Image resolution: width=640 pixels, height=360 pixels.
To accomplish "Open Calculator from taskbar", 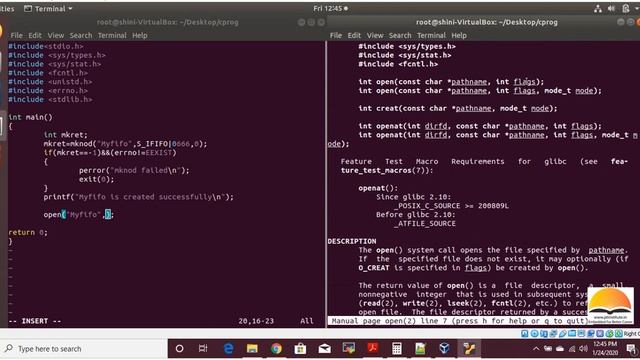I will point(396,349).
